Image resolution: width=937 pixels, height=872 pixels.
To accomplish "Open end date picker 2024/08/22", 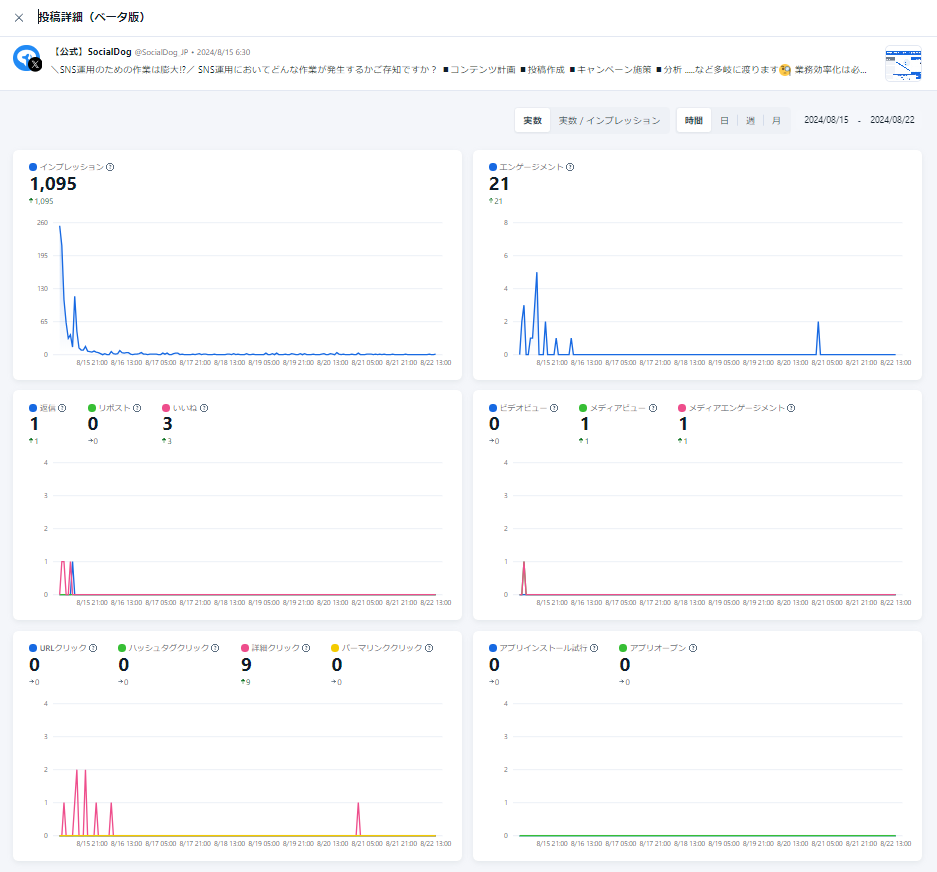I will click(892, 120).
